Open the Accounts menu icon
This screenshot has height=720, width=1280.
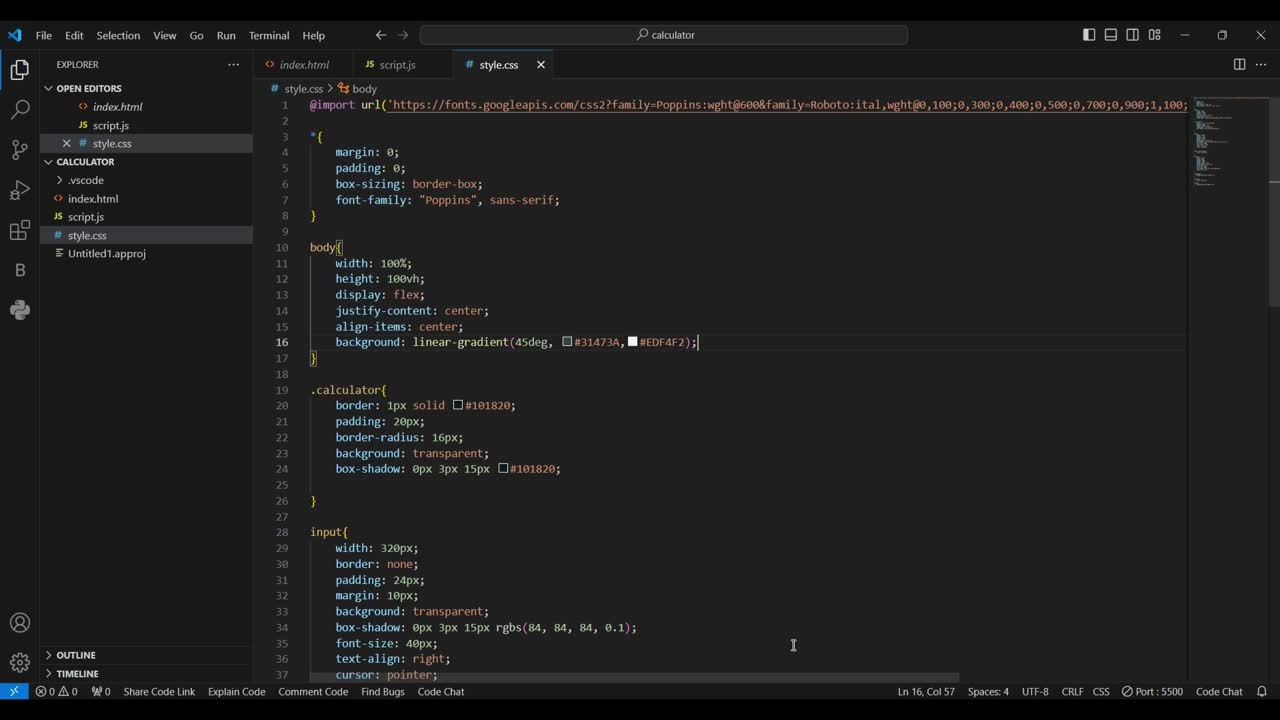coord(20,623)
